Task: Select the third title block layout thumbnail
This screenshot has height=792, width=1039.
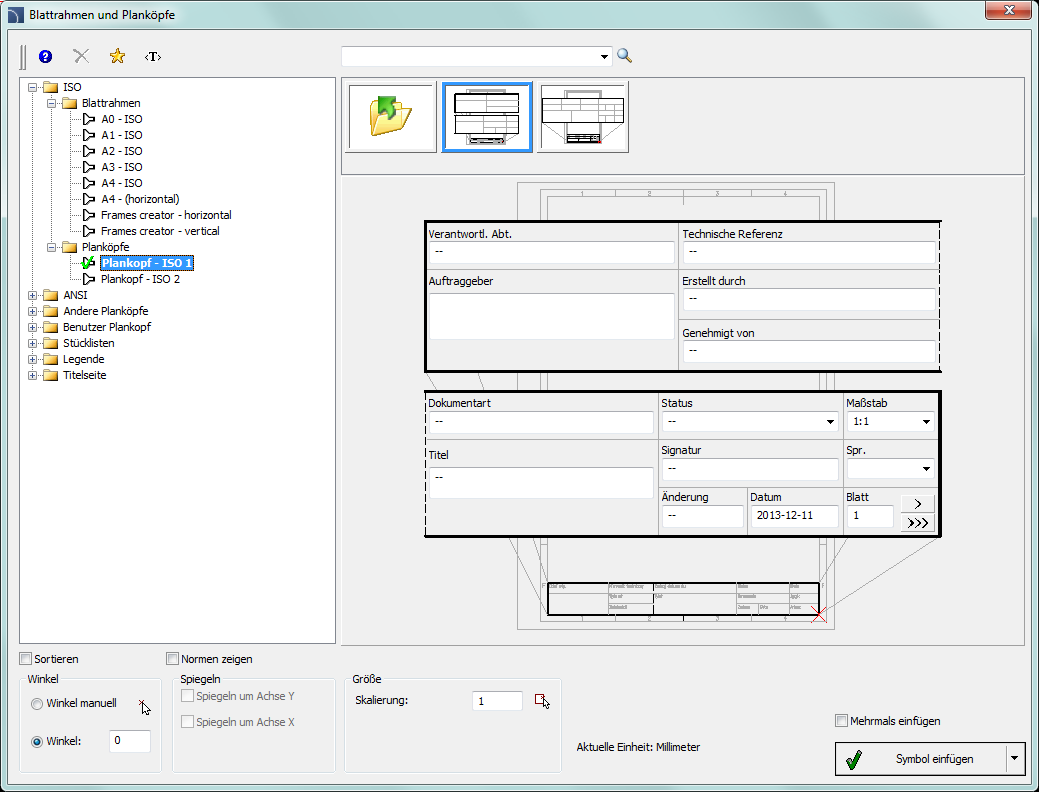Action: pos(583,117)
